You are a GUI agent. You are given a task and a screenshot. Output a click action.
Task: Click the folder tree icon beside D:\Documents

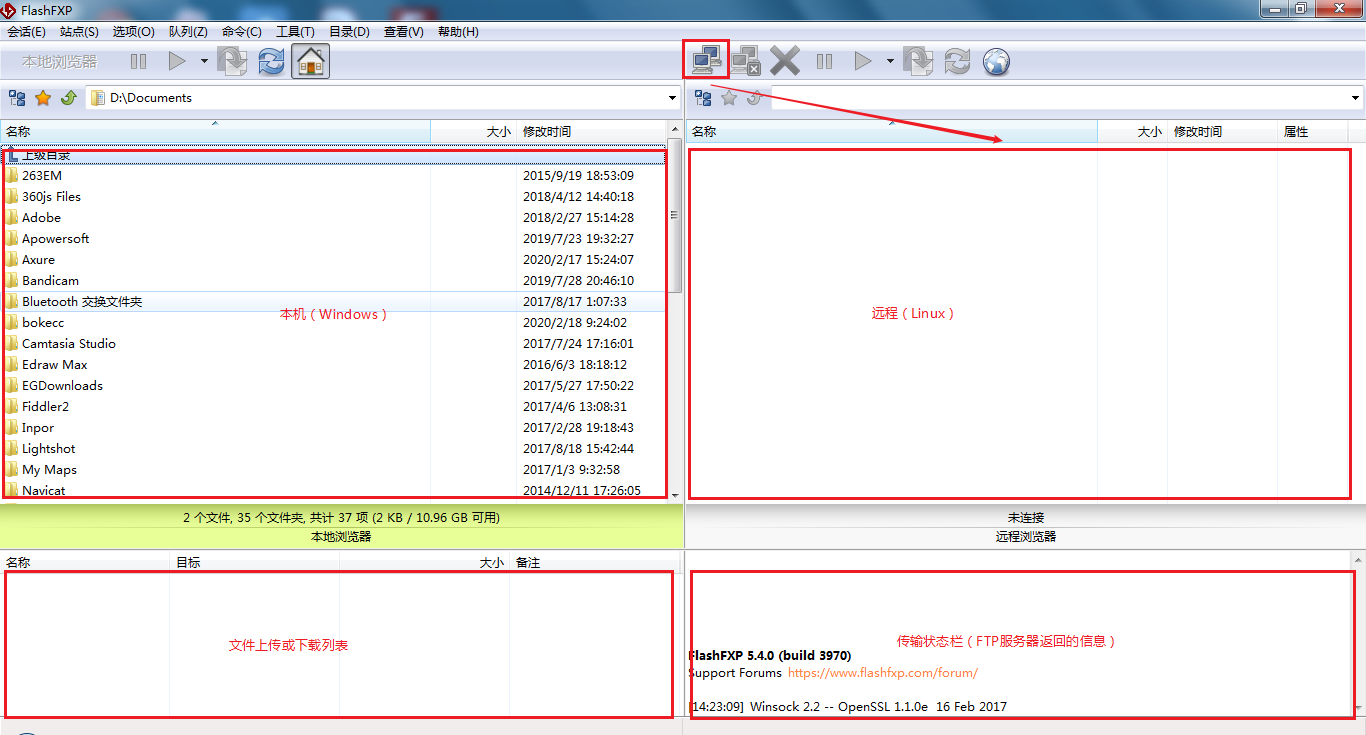17,98
